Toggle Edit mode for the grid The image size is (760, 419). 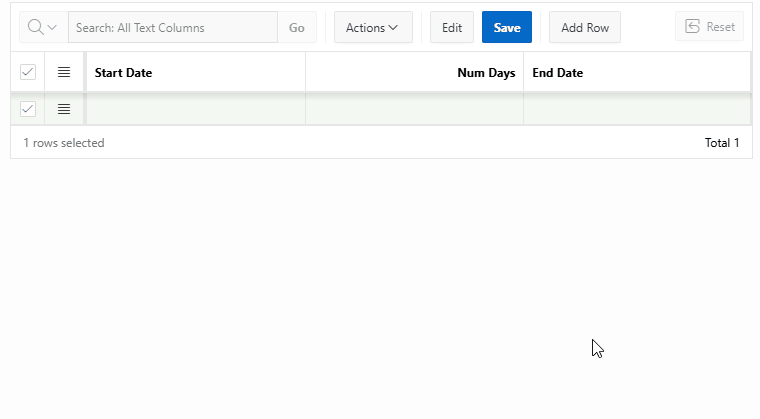click(x=452, y=28)
